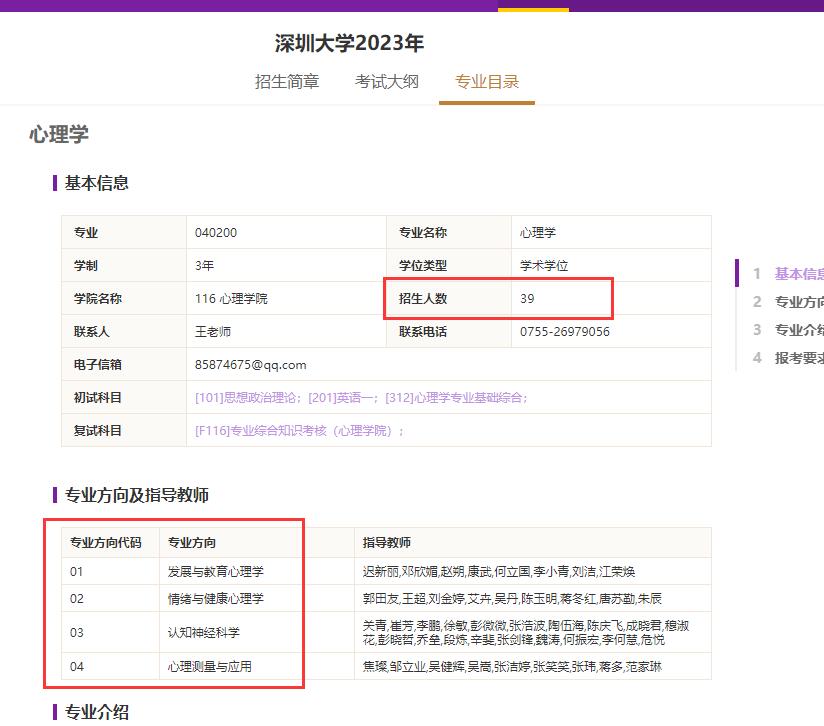This screenshot has height=726, width=824.
Task: Click the 学制 value 3年
Action: tap(204, 266)
